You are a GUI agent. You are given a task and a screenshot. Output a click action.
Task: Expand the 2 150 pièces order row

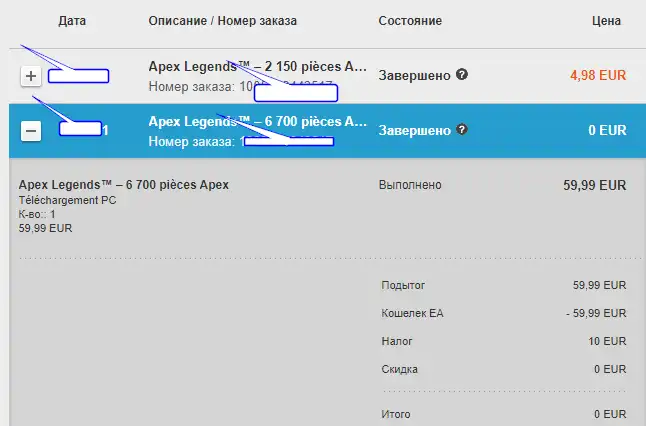click(x=31, y=76)
